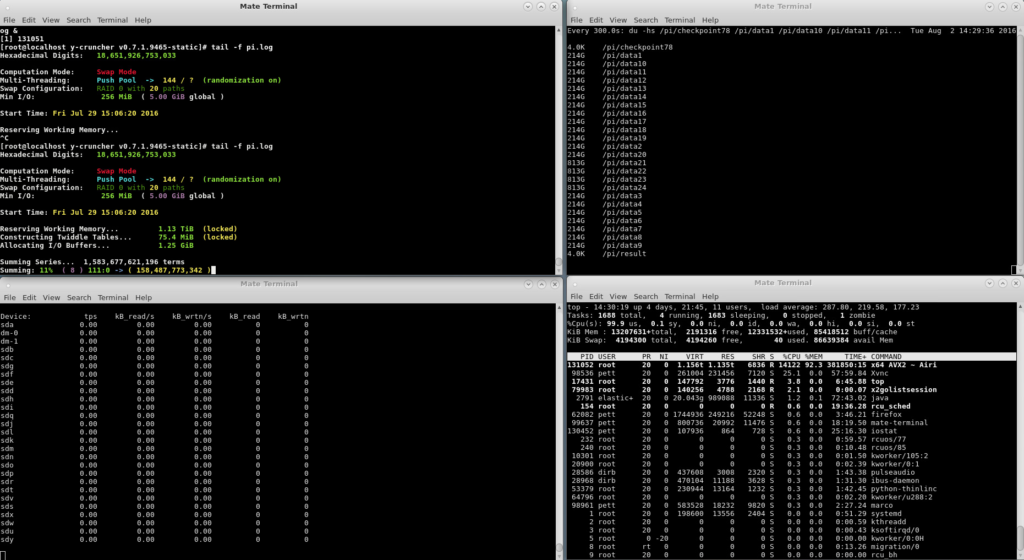The height and width of the screenshot is (560, 1024).
Task: Maximize the du watch Mate Terminal window
Action: (1002, 7)
